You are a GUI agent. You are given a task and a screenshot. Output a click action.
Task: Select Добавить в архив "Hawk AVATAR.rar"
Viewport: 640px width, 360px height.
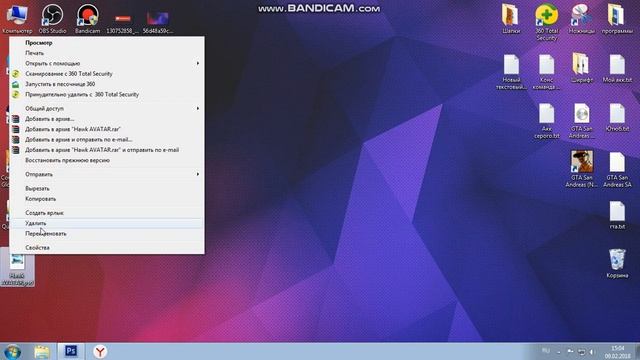(x=107, y=129)
